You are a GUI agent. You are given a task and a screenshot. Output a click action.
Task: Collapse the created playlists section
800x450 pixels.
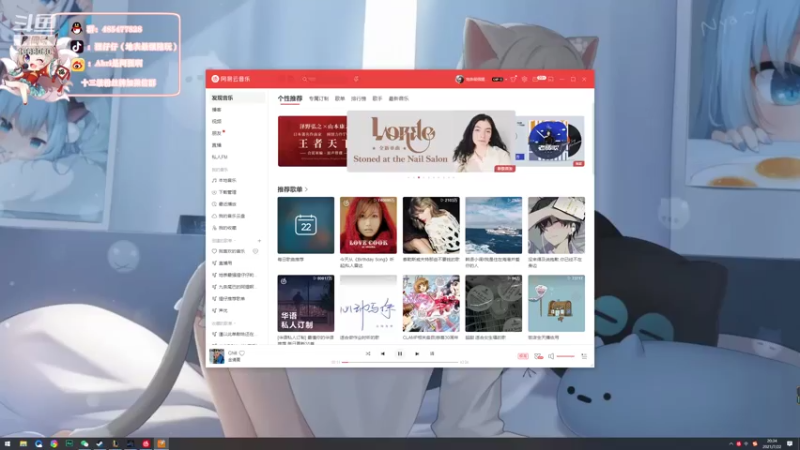(223, 240)
